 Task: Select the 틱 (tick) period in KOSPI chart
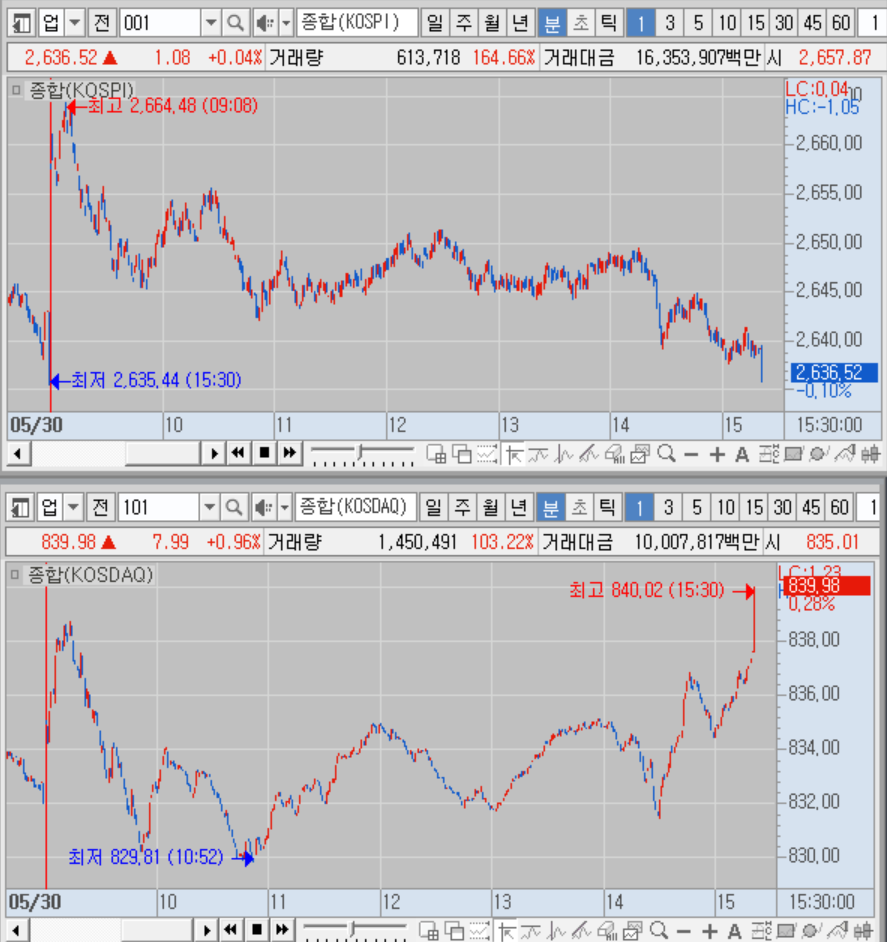(609, 23)
